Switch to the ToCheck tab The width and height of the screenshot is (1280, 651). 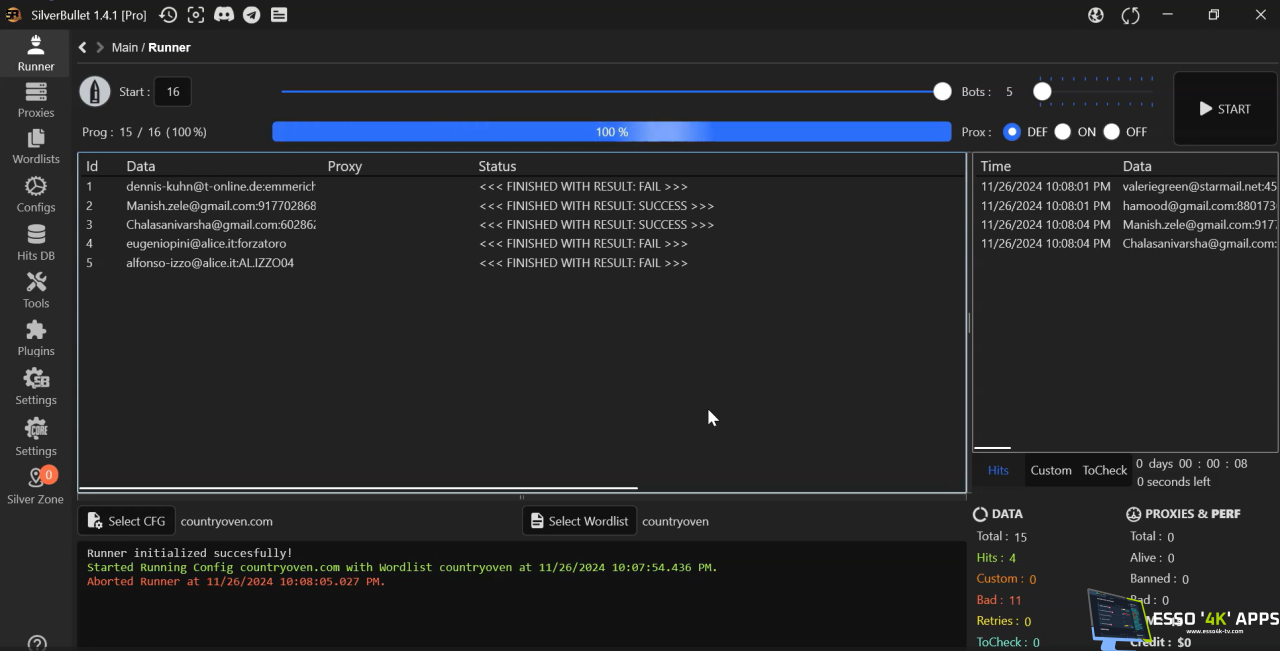coord(1104,470)
